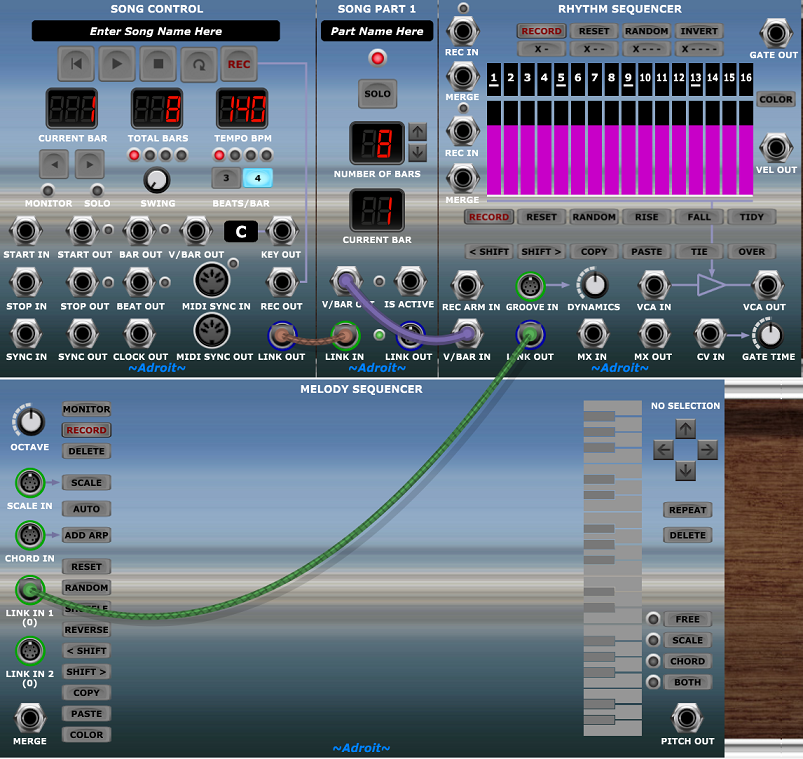Image resolution: width=803 pixels, height=759 pixels.
Task: Select the FREE pitch mode
Action: [687, 619]
